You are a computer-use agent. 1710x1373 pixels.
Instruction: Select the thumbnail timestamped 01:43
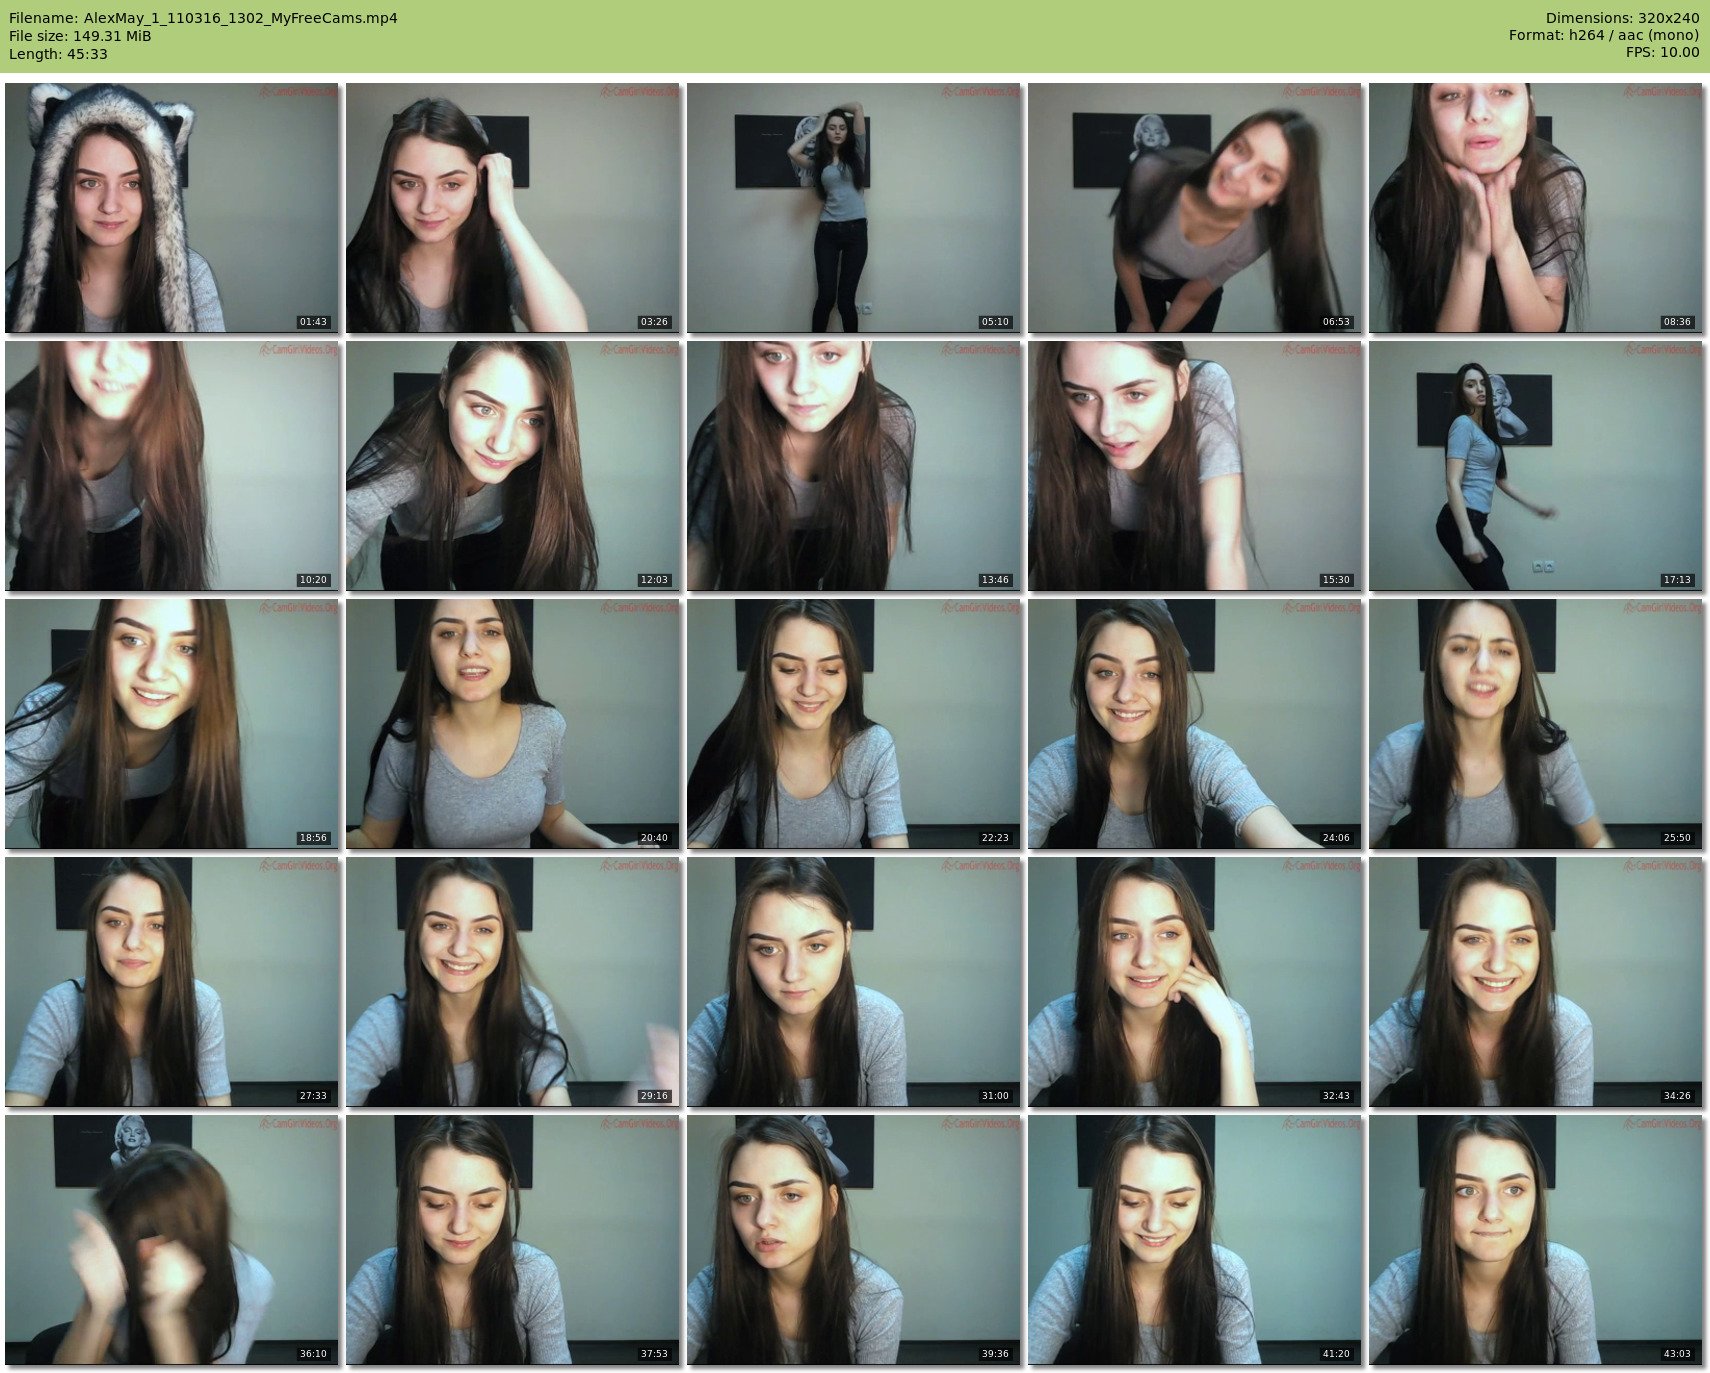(x=172, y=207)
